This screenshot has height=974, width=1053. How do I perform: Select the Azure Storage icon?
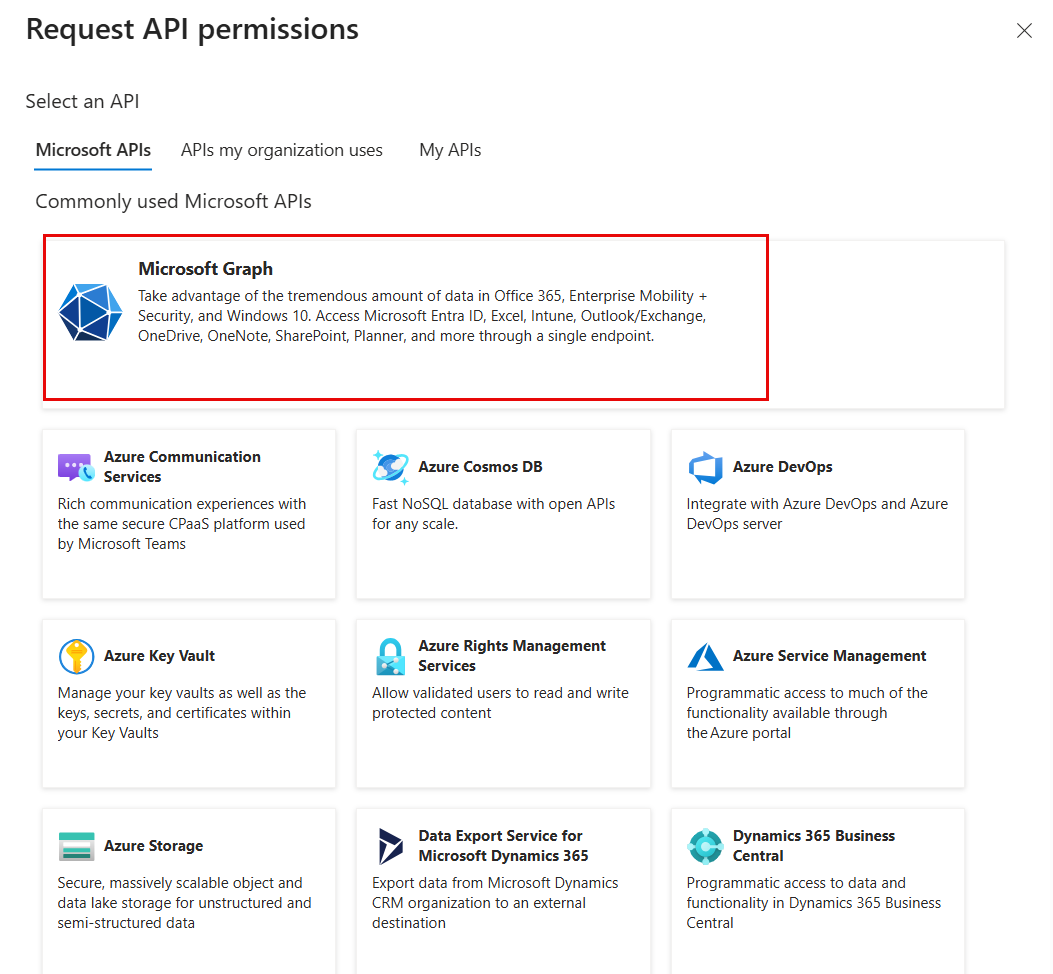point(76,846)
